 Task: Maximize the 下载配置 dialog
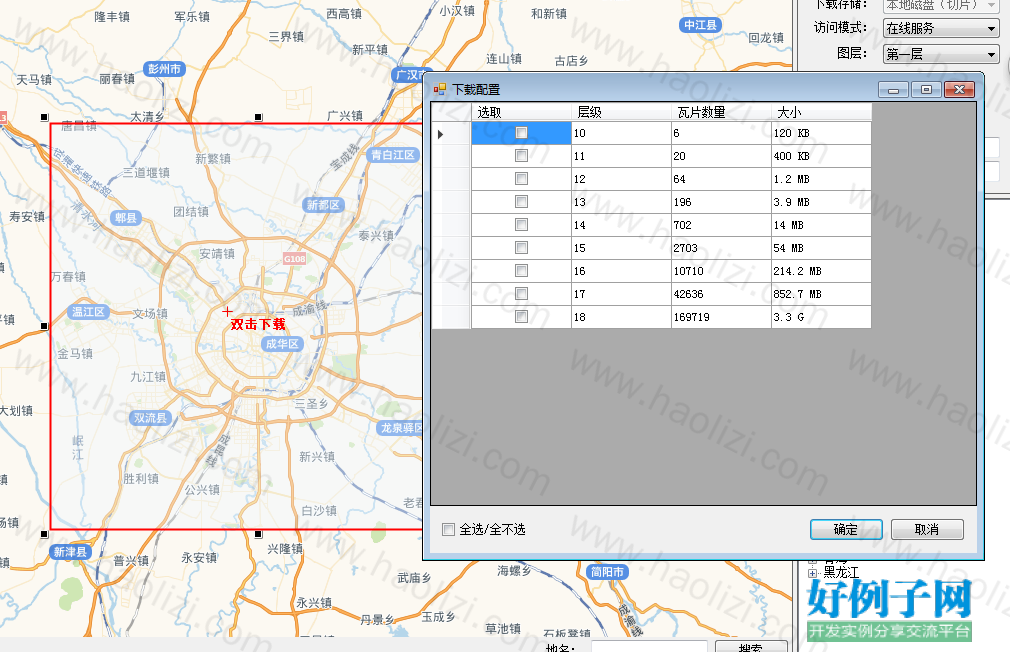click(926, 90)
